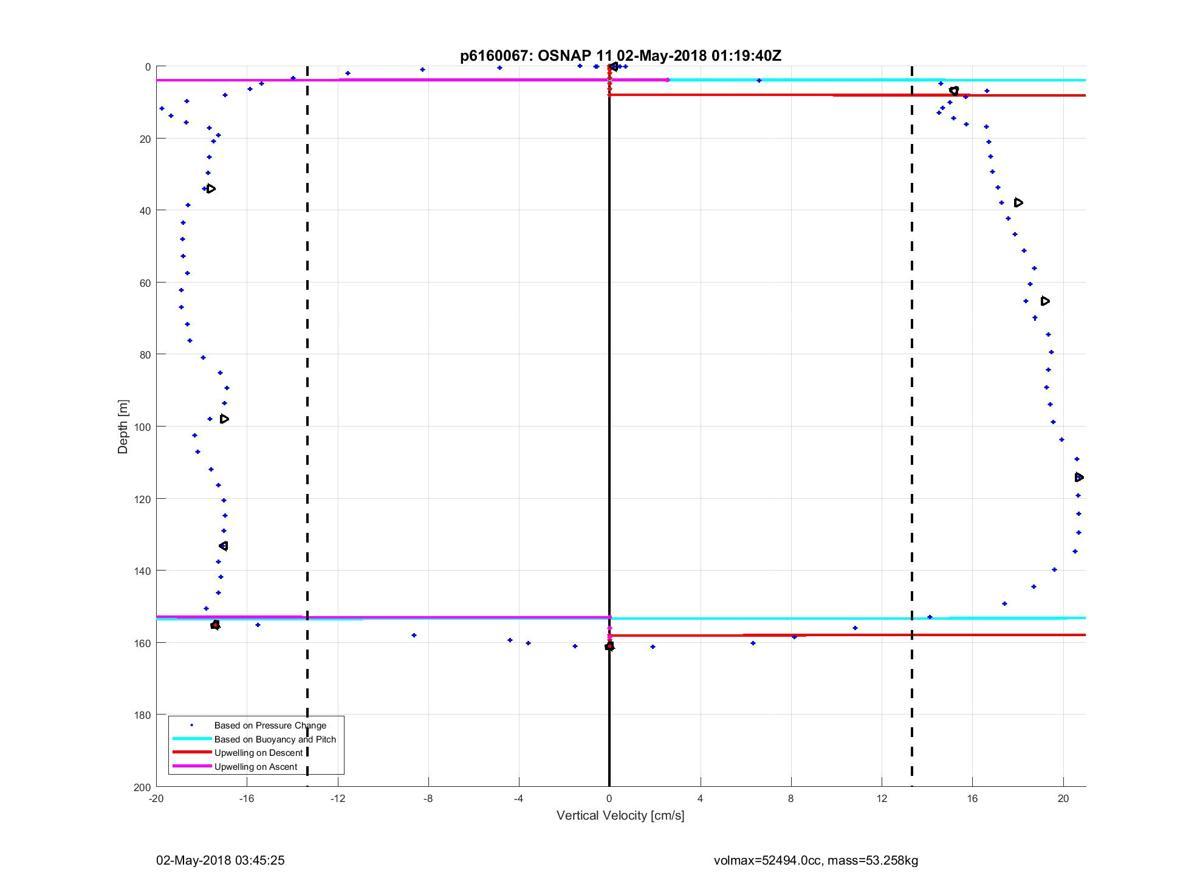Click the y-axis tick label '60'
The height and width of the screenshot is (885, 1200).
[x=145, y=283]
